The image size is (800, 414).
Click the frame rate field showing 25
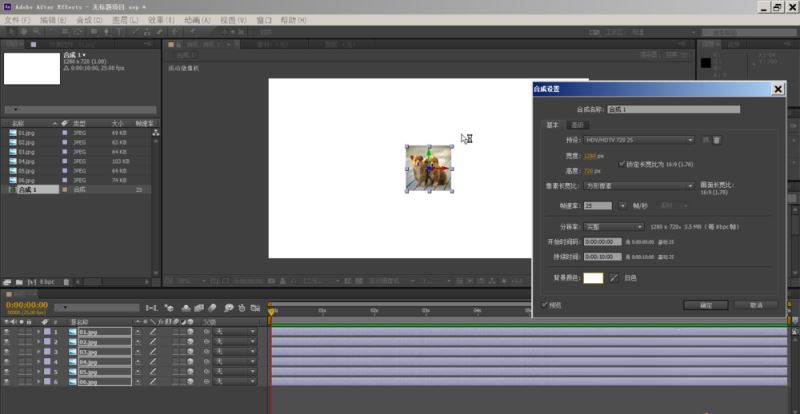pos(597,206)
